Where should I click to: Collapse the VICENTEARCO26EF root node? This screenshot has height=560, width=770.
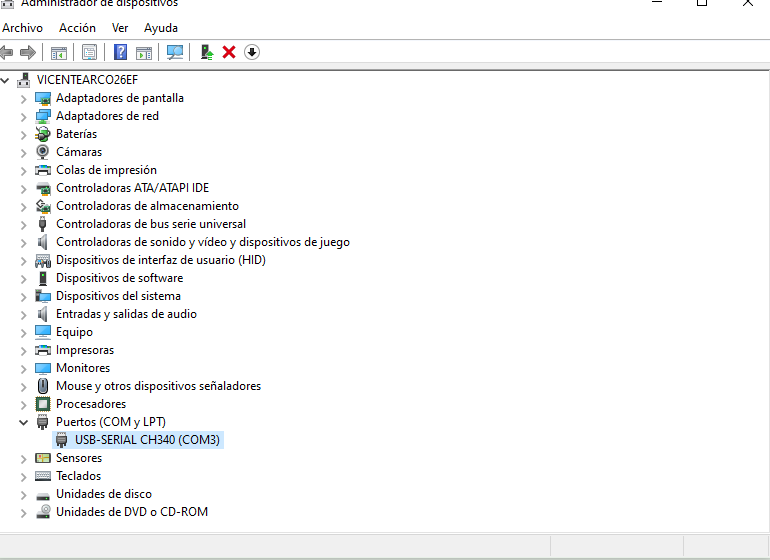click(7, 80)
